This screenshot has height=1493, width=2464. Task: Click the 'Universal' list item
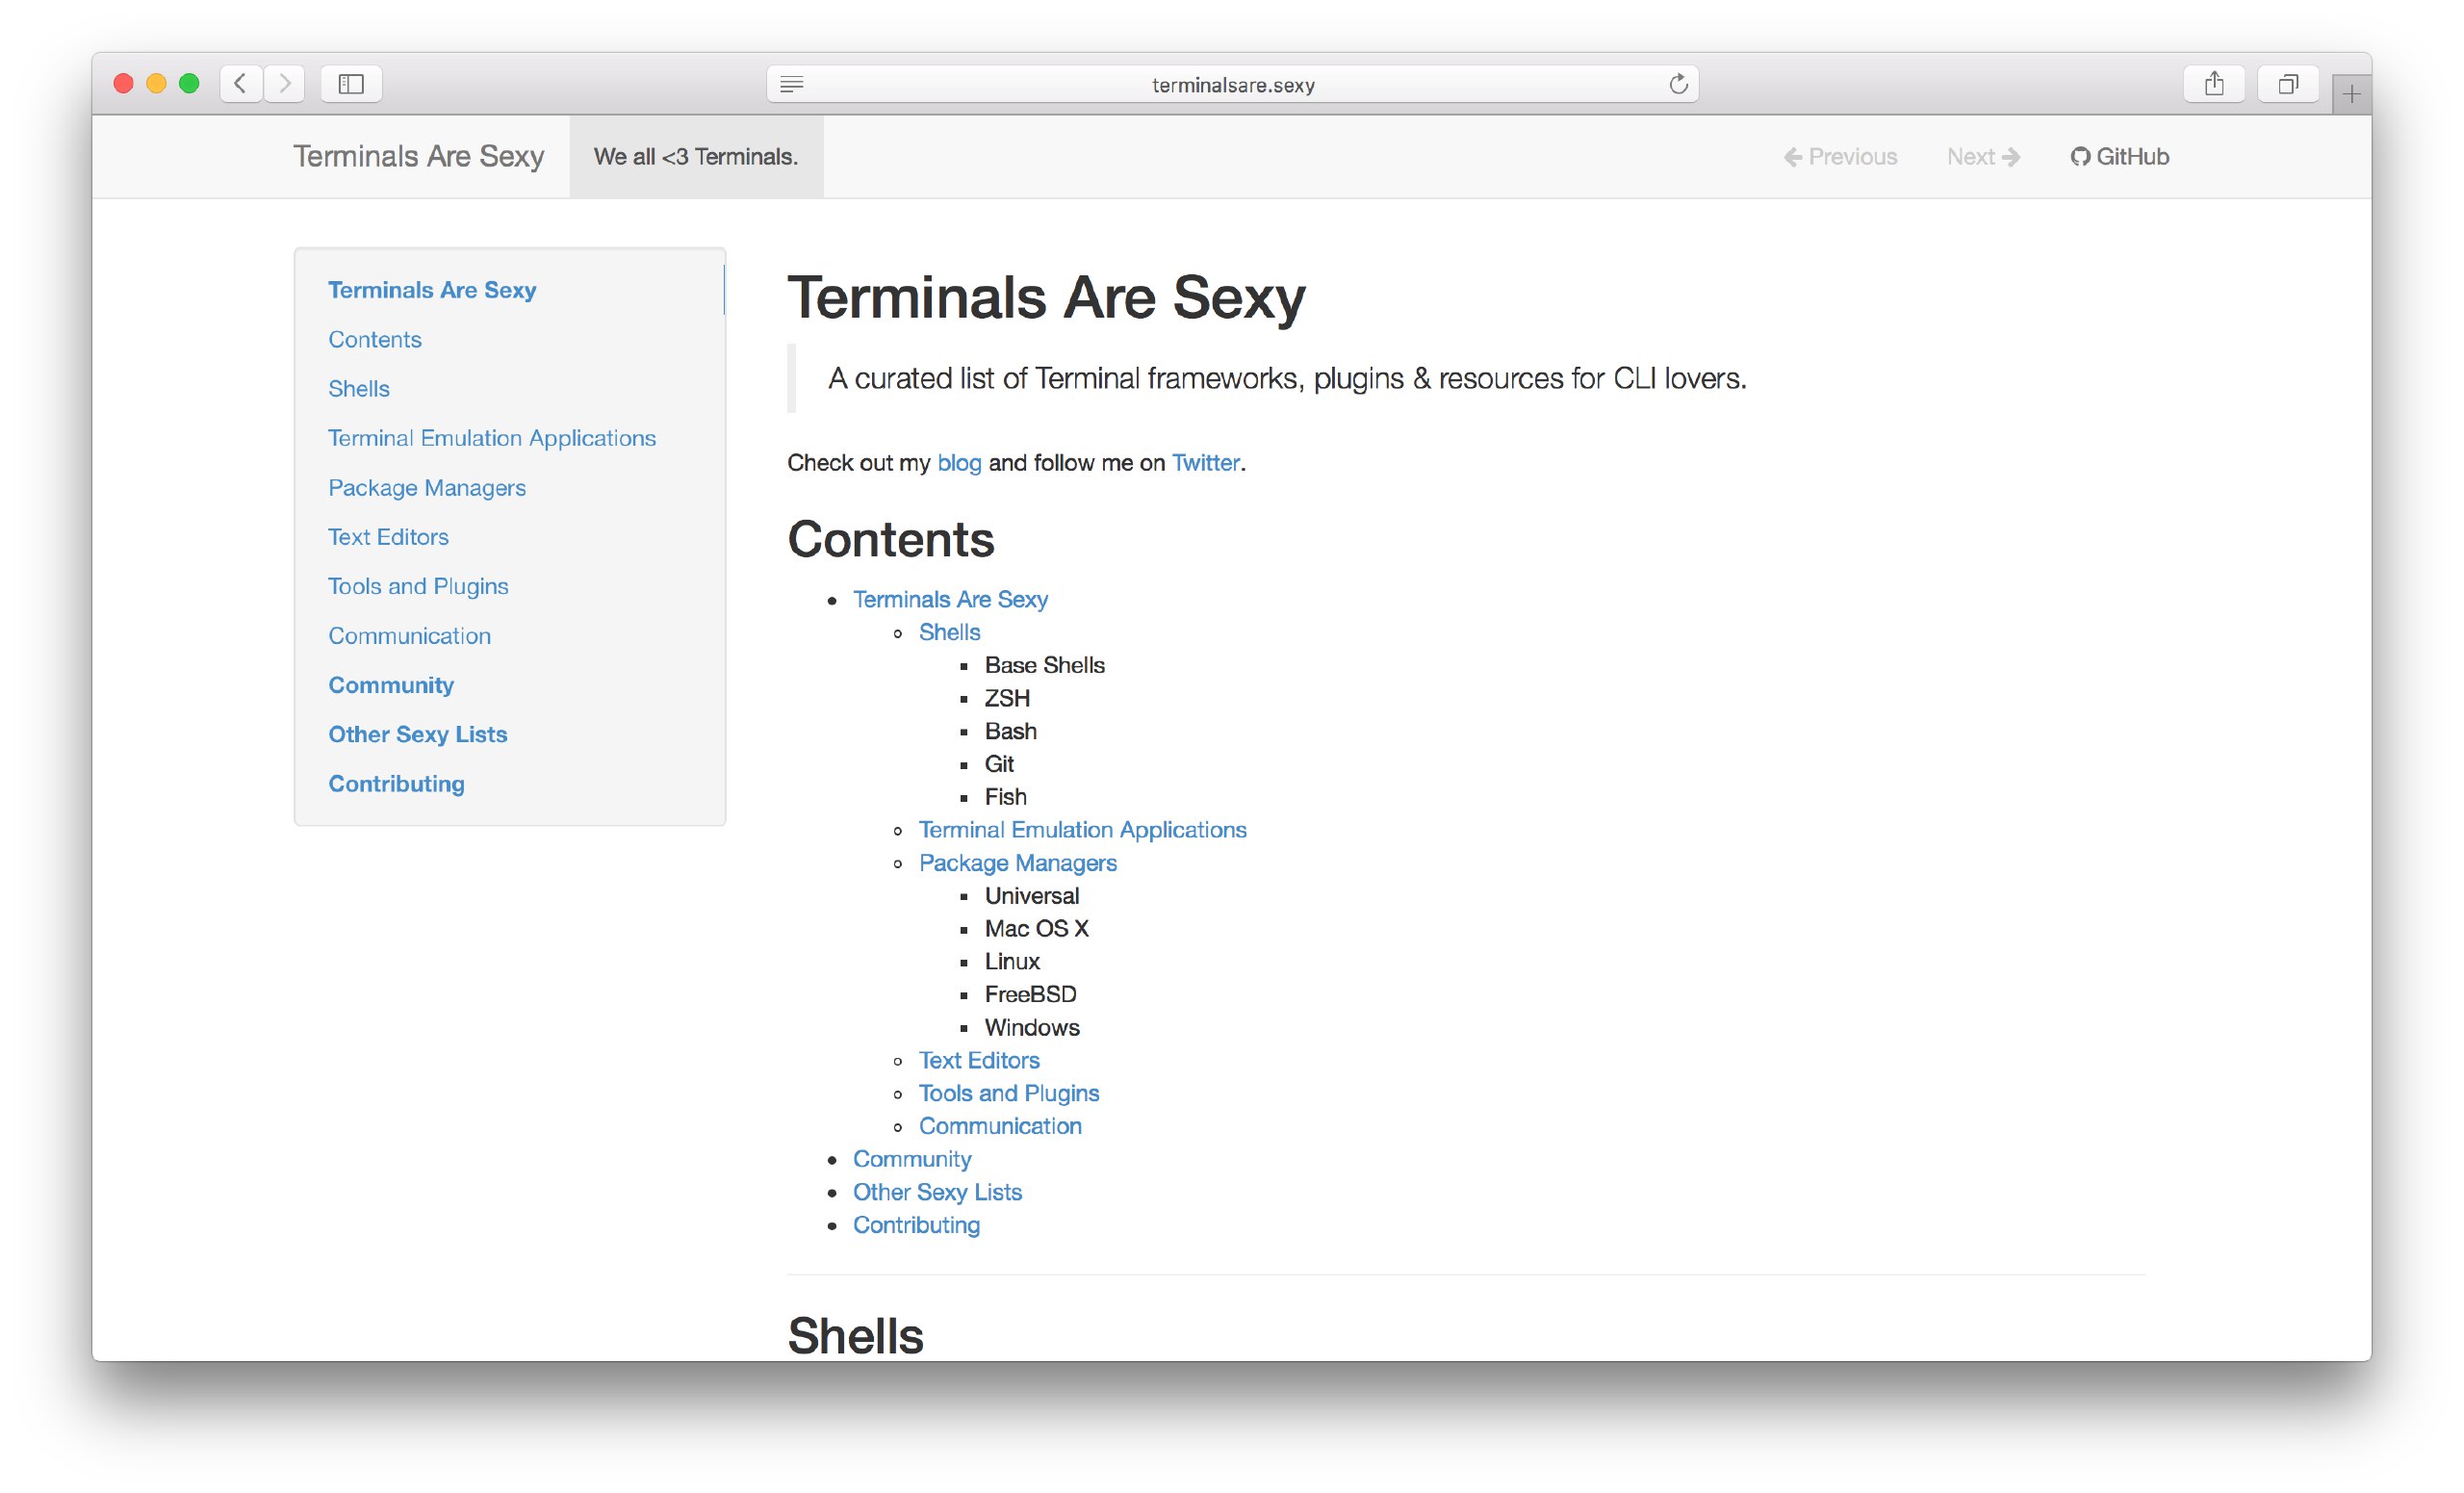tap(1031, 896)
